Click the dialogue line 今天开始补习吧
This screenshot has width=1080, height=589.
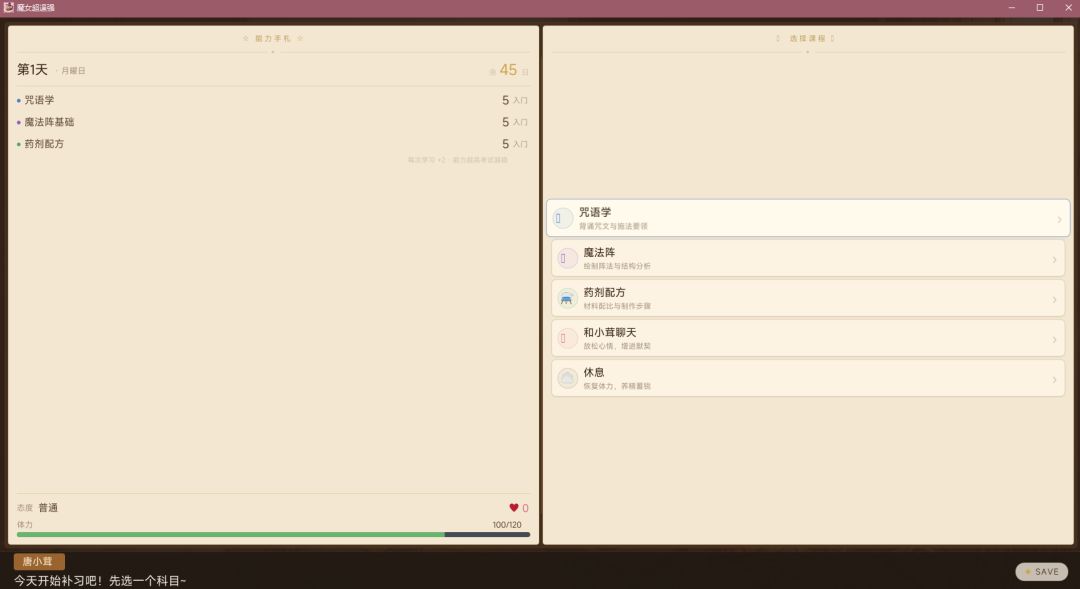100,581
